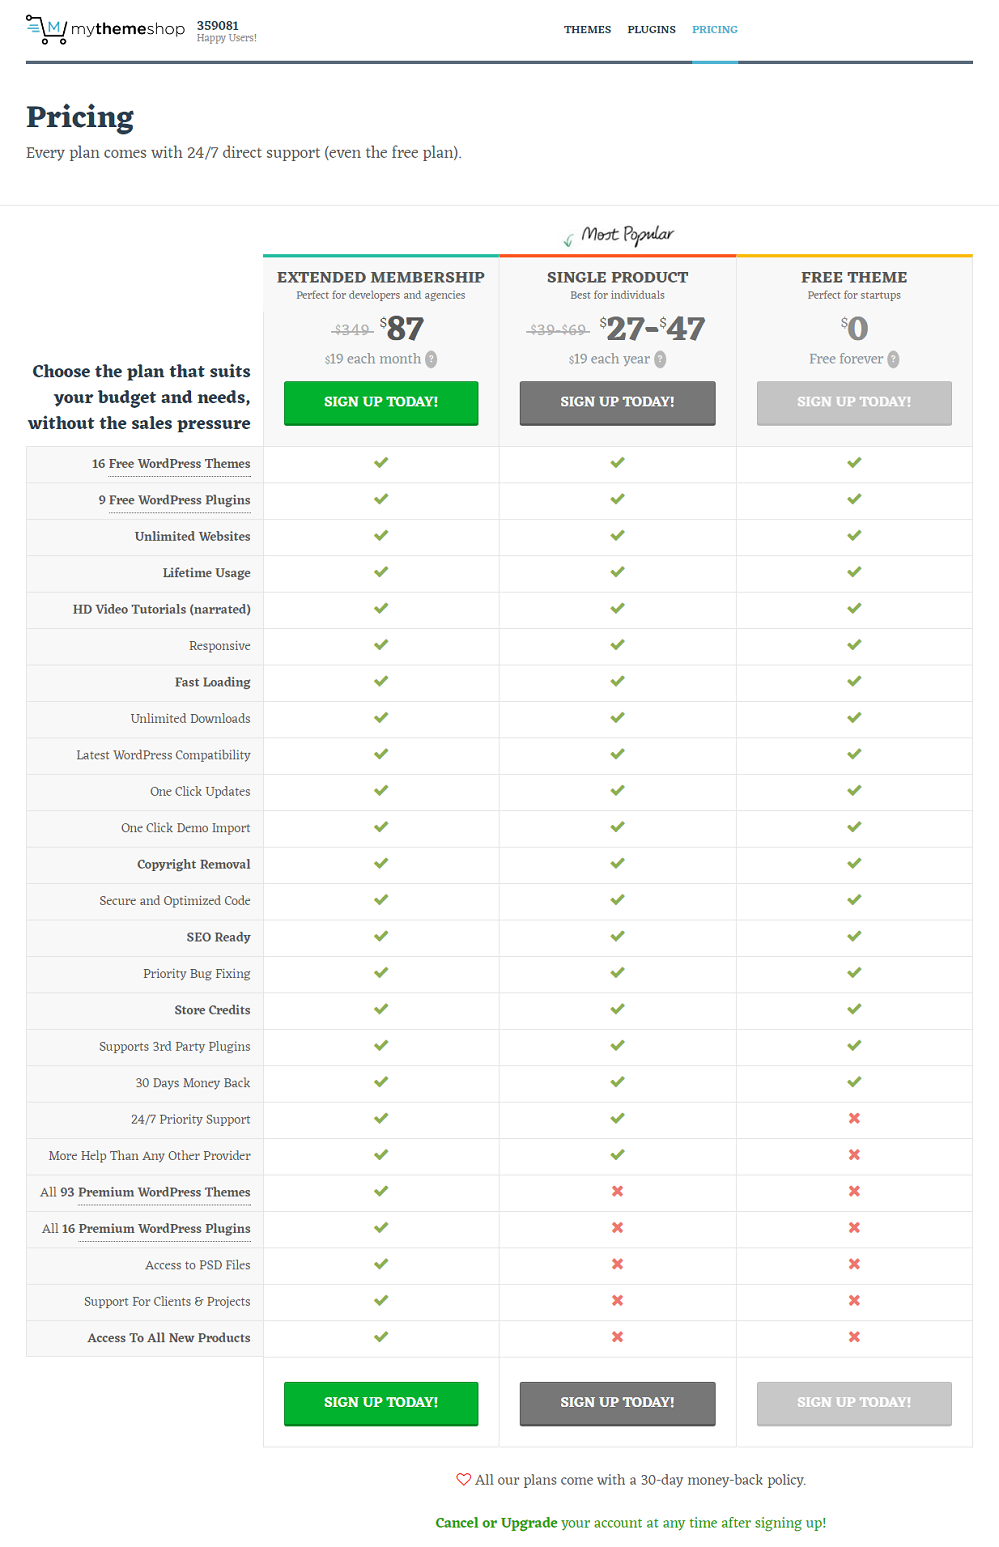Click bottom Sign Up Today for Free Theme
This screenshot has width=999, height=1547.
pyautogui.click(x=854, y=1403)
